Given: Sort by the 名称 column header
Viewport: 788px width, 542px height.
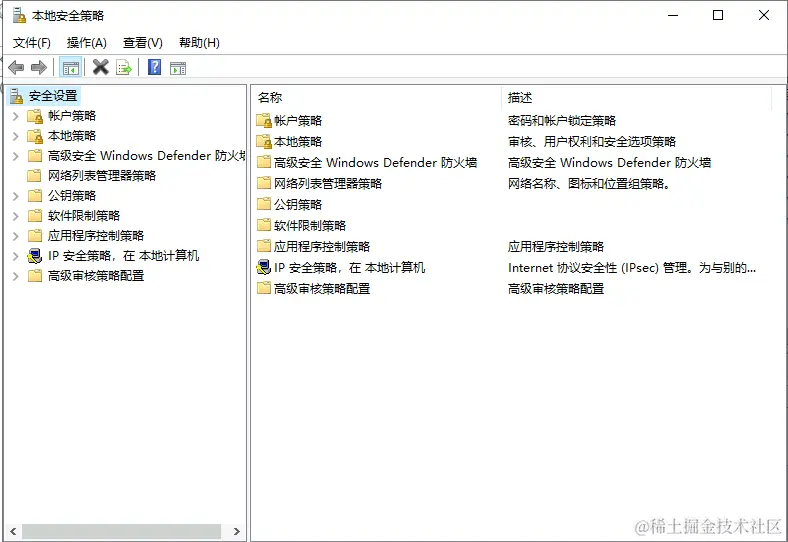Looking at the screenshot, I should [x=376, y=97].
